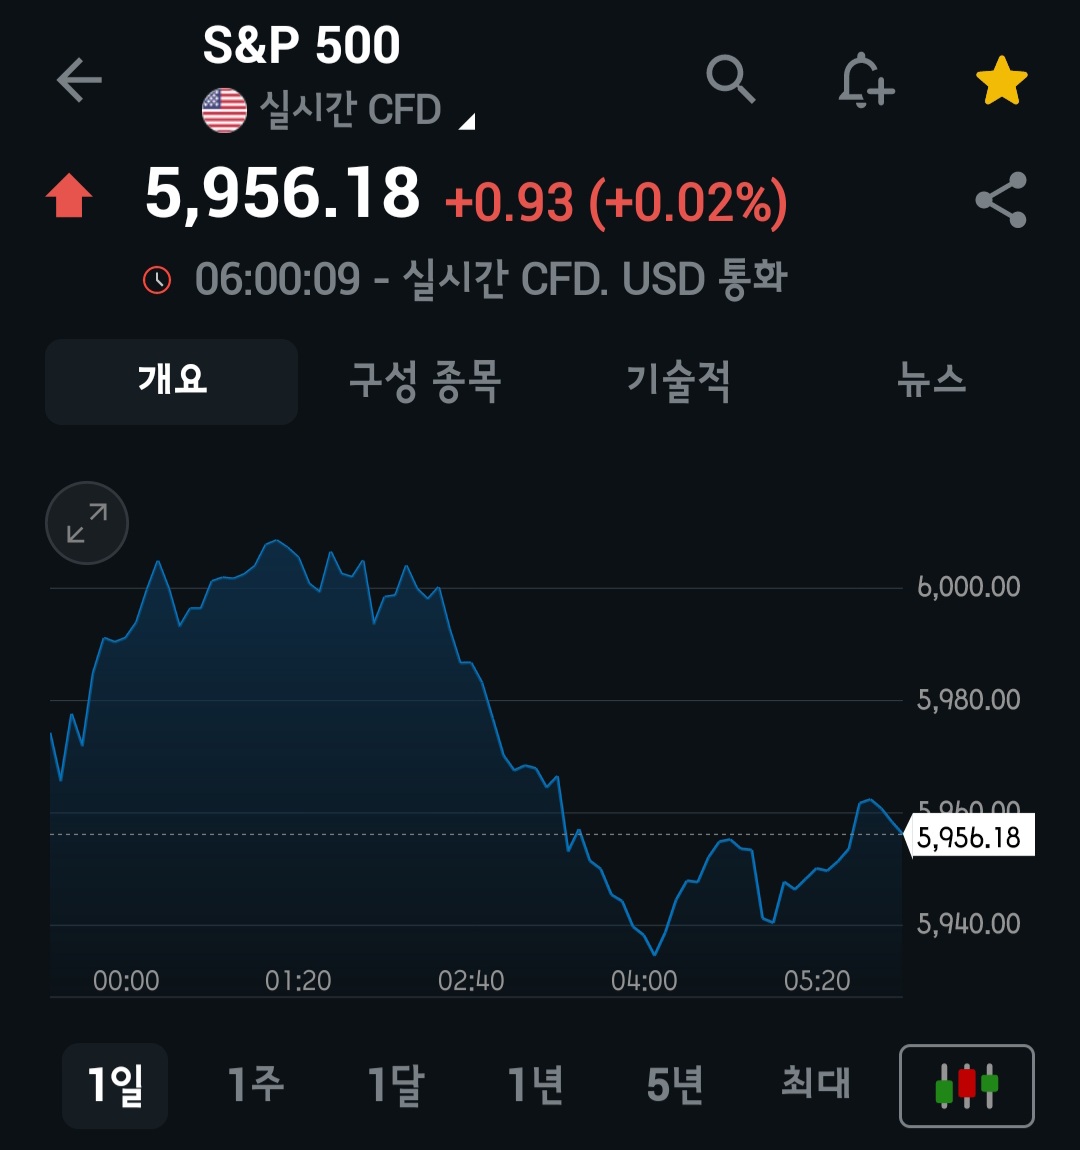Switch to the 구성 종목 tab
1080x1150 pixels.
[x=425, y=381]
